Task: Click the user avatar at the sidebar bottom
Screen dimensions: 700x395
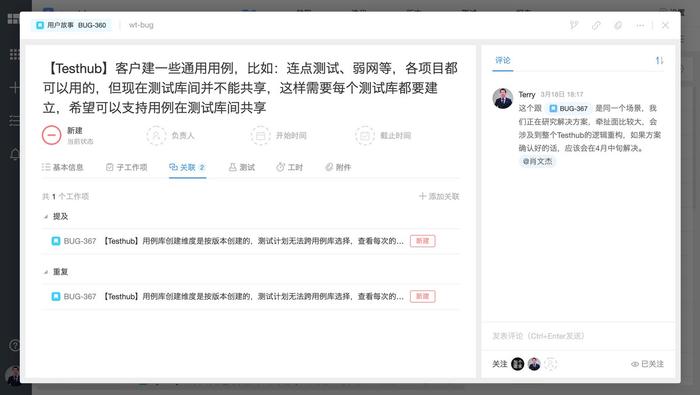Action: (x=13, y=376)
